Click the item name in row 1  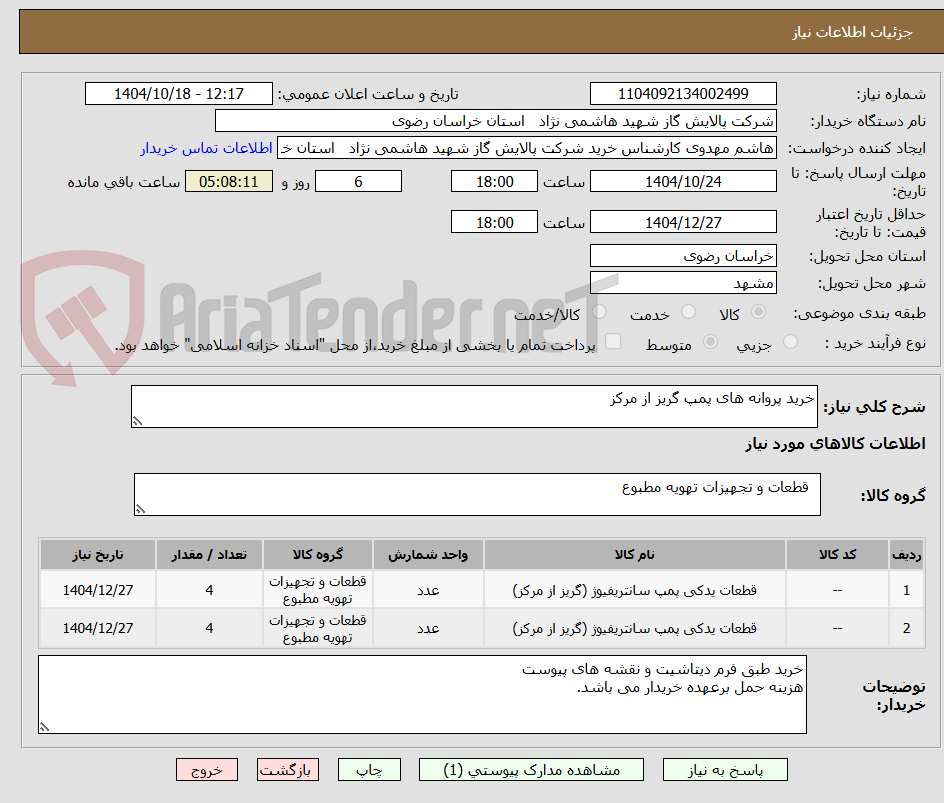(635, 591)
